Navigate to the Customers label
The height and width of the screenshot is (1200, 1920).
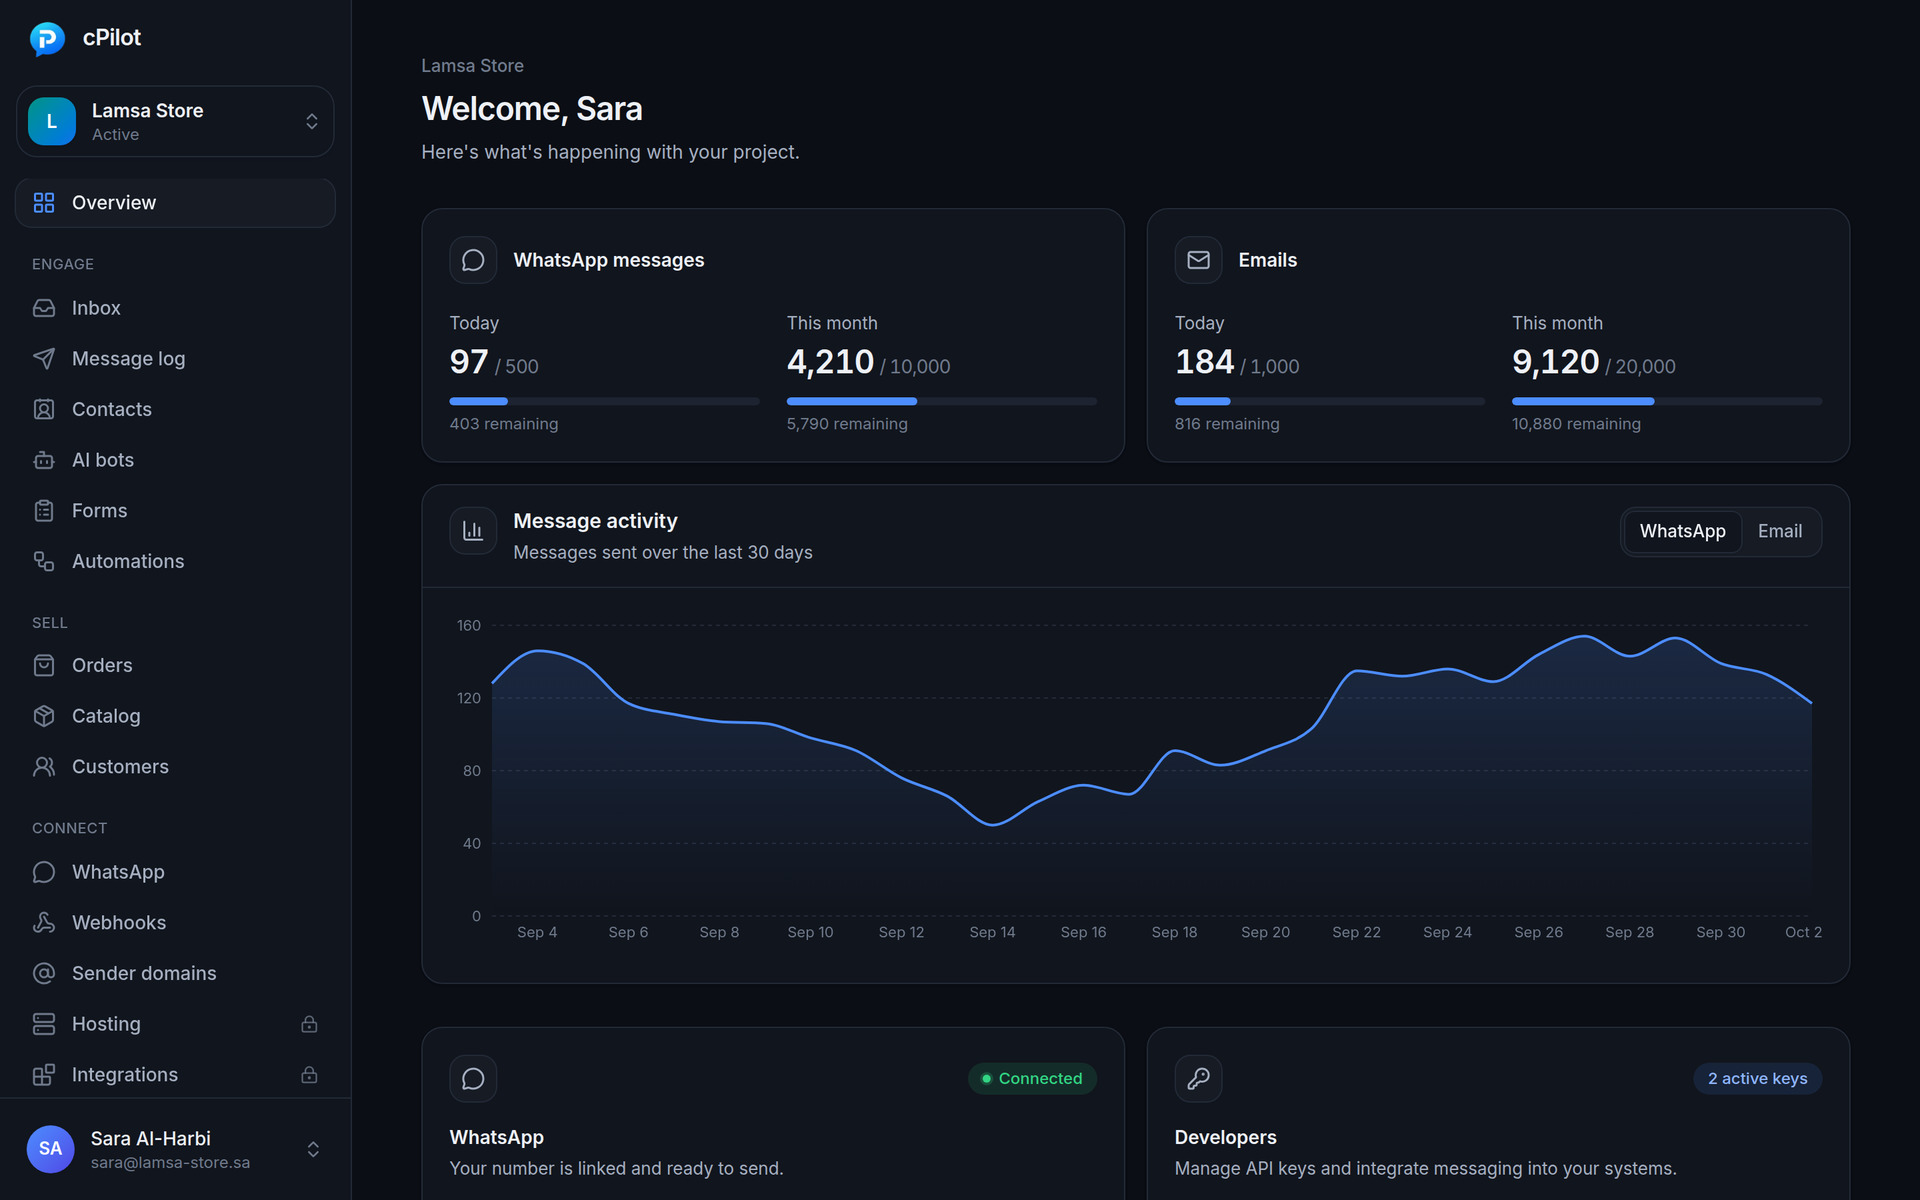120,767
